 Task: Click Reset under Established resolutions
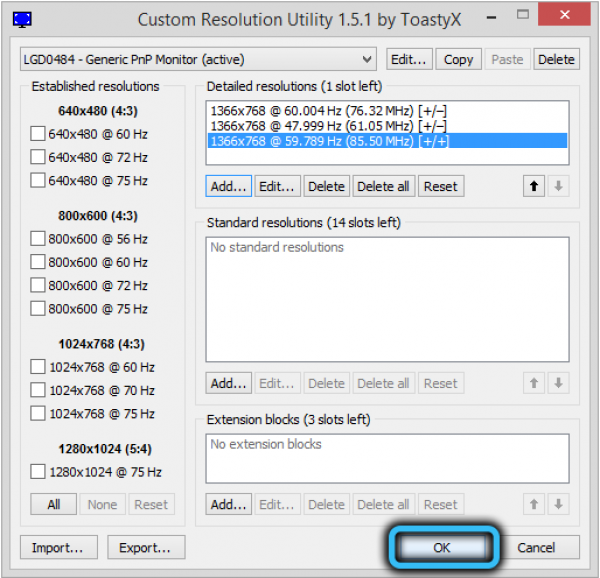coord(152,504)
